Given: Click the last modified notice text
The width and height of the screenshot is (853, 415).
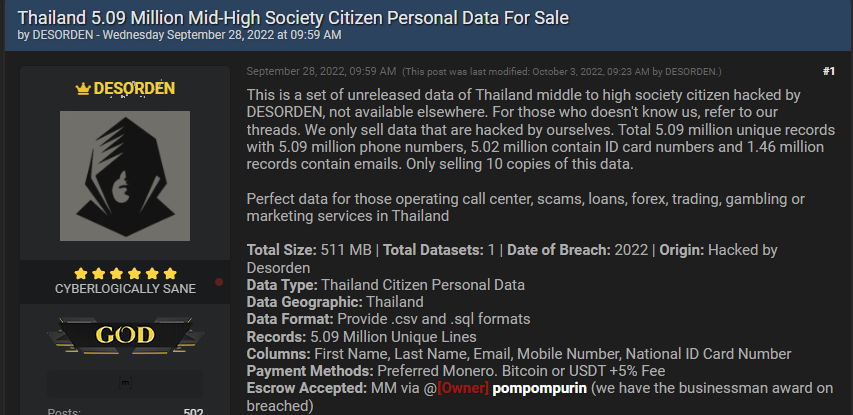Looking at the screenshot, I should point(561,72).
